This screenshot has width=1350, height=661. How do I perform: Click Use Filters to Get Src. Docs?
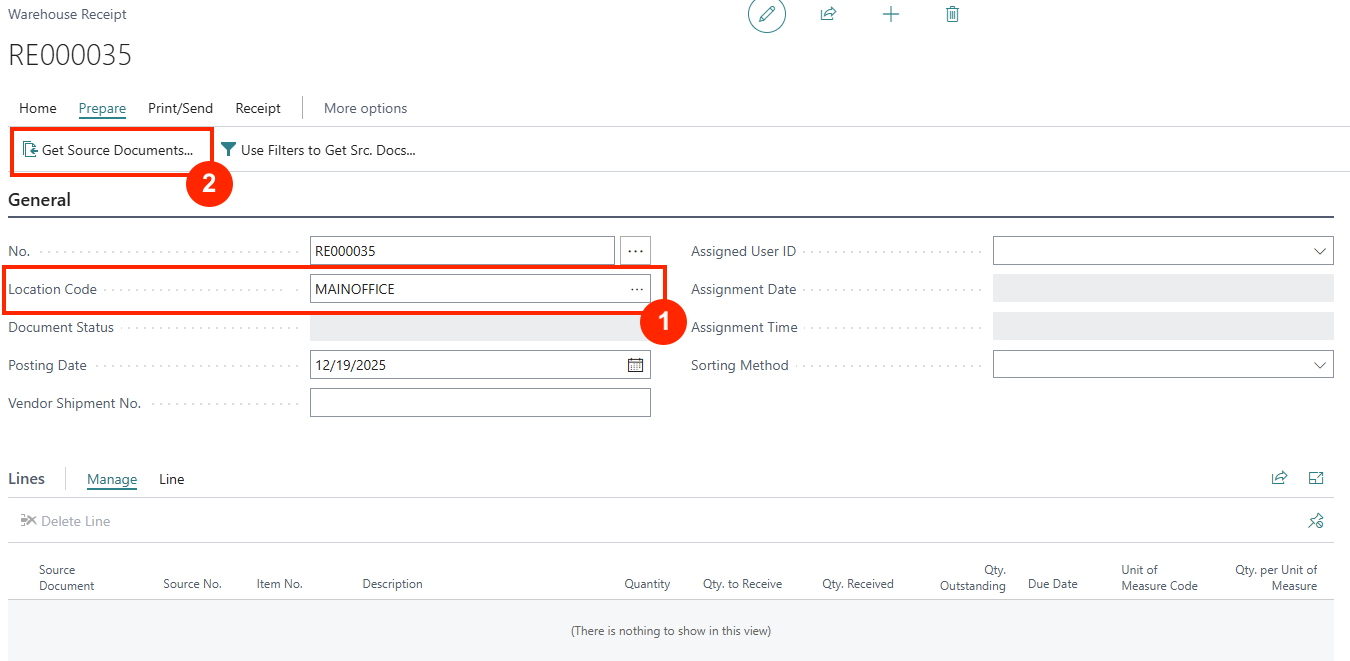coord(318,150)
